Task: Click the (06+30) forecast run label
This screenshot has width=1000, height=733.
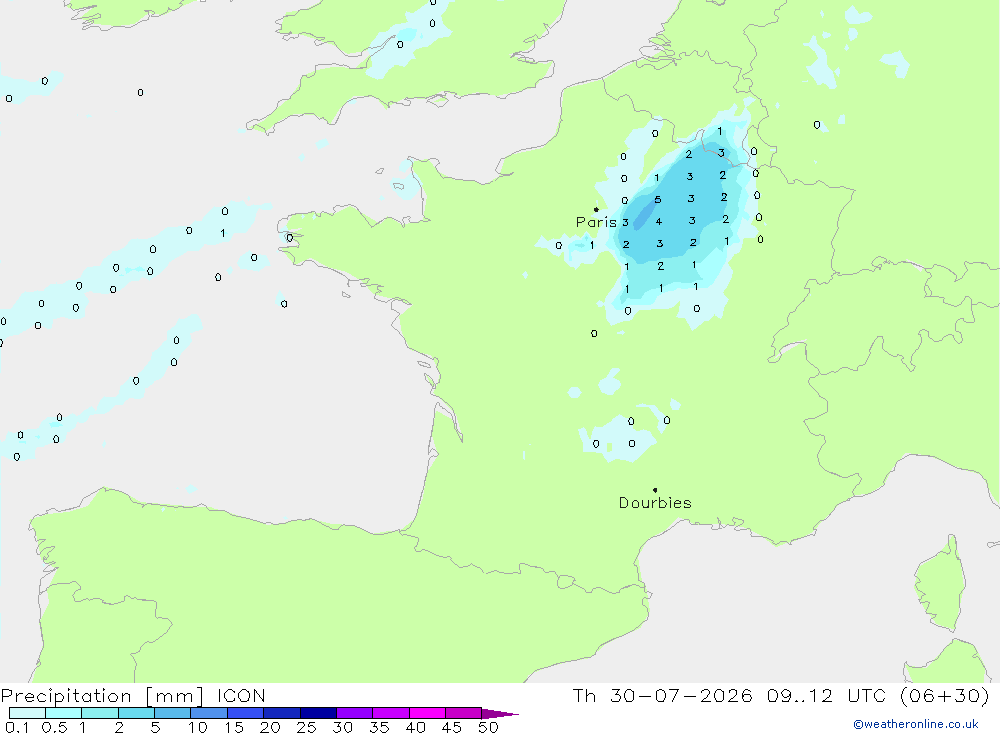Action: coord(945,695)
